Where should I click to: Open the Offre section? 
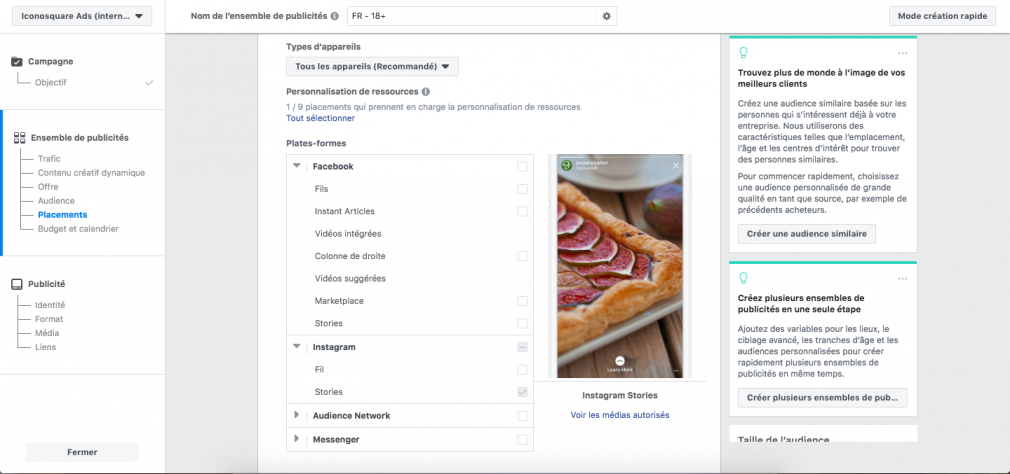pos(48,187)
